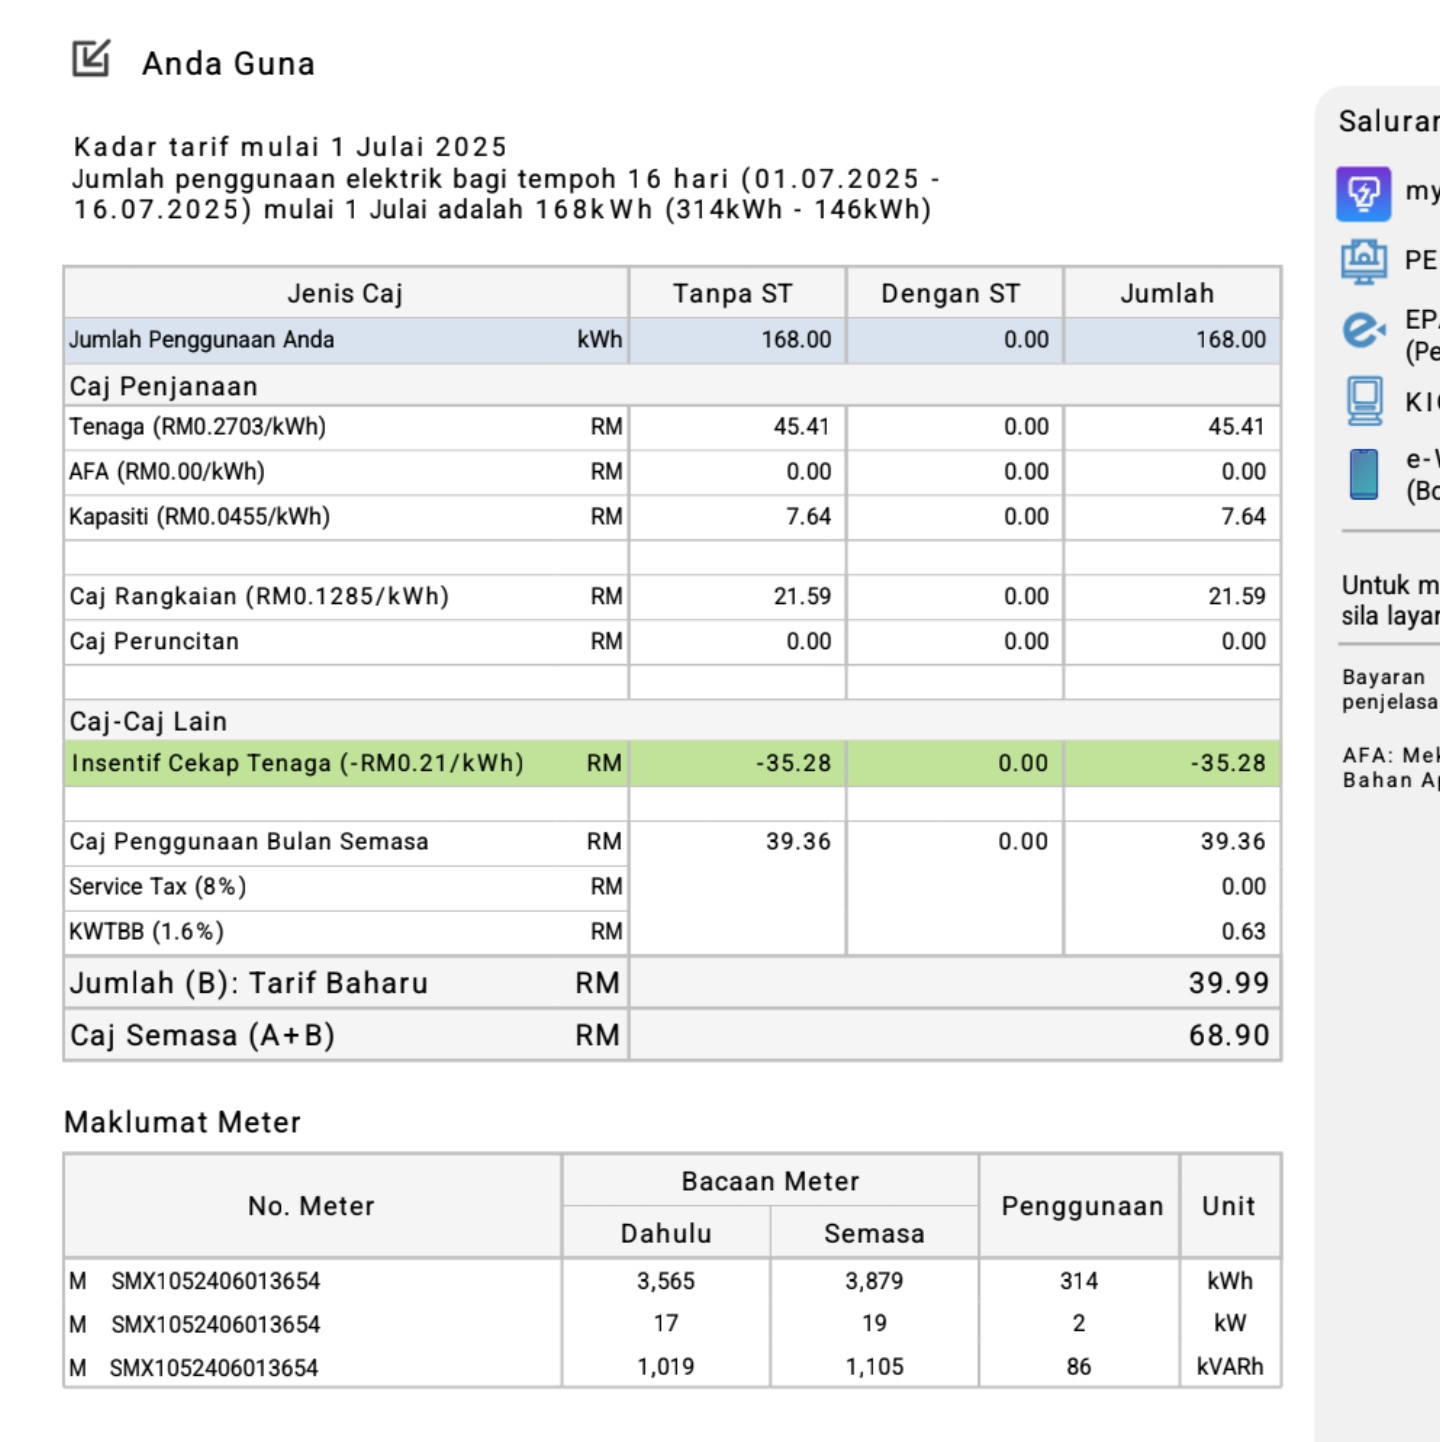
Task: Click the kiosk terminal icon
Action: coord(1364,400)
